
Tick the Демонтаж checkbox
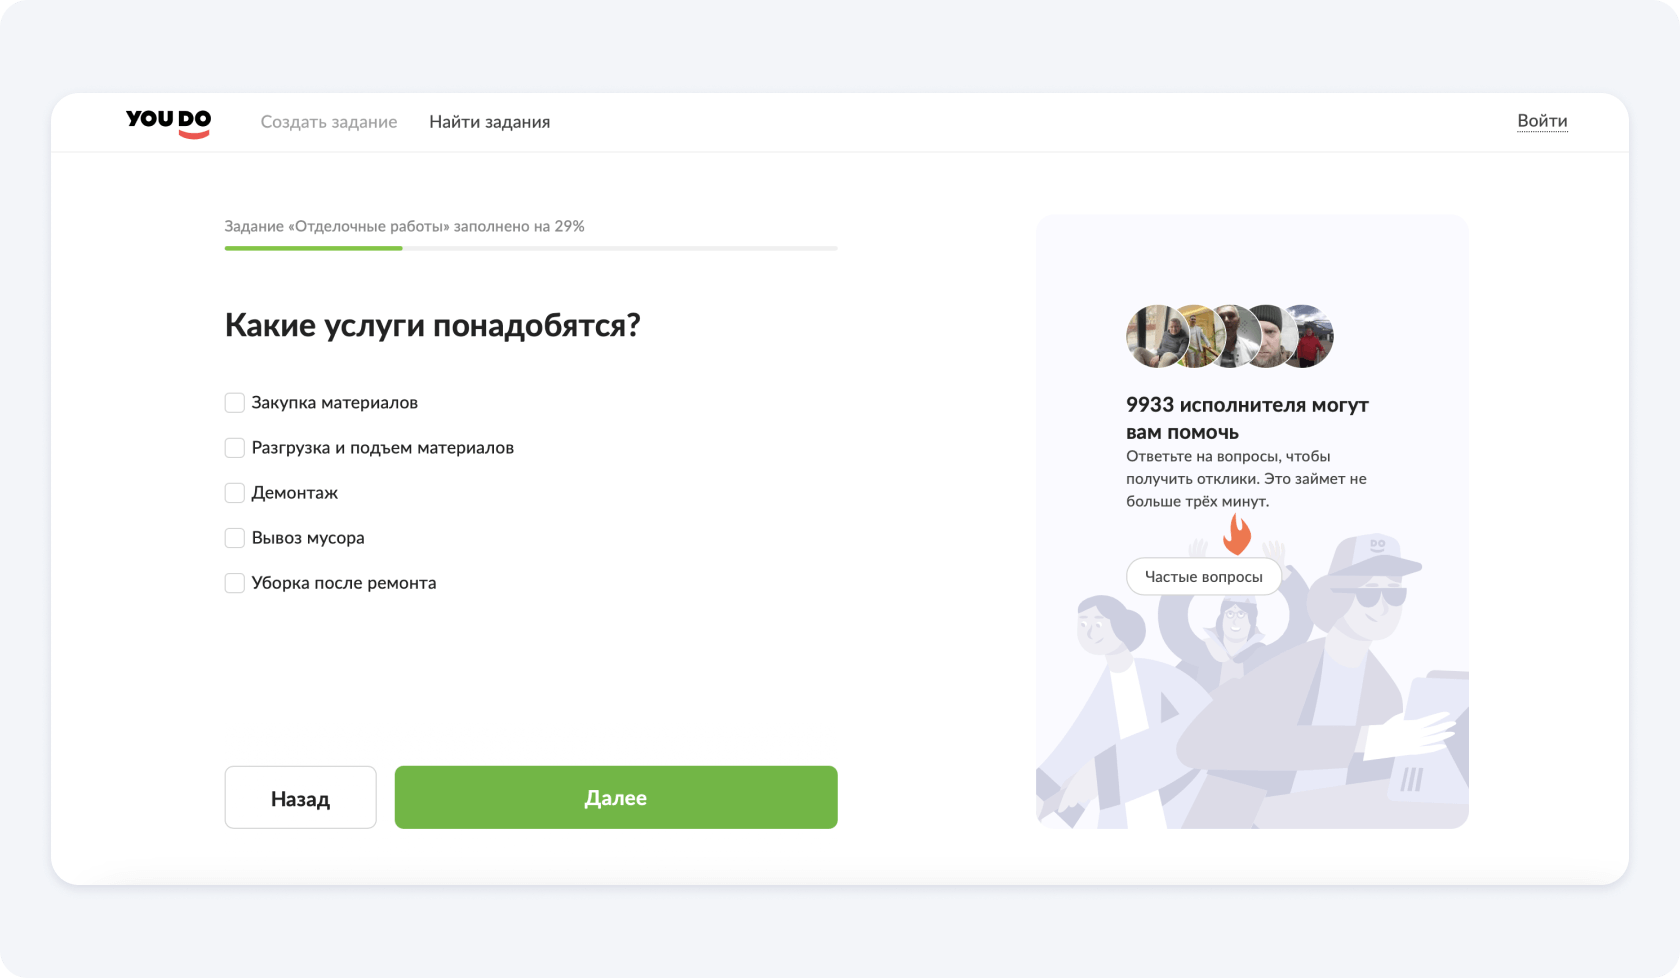click(x=234, y=492)
